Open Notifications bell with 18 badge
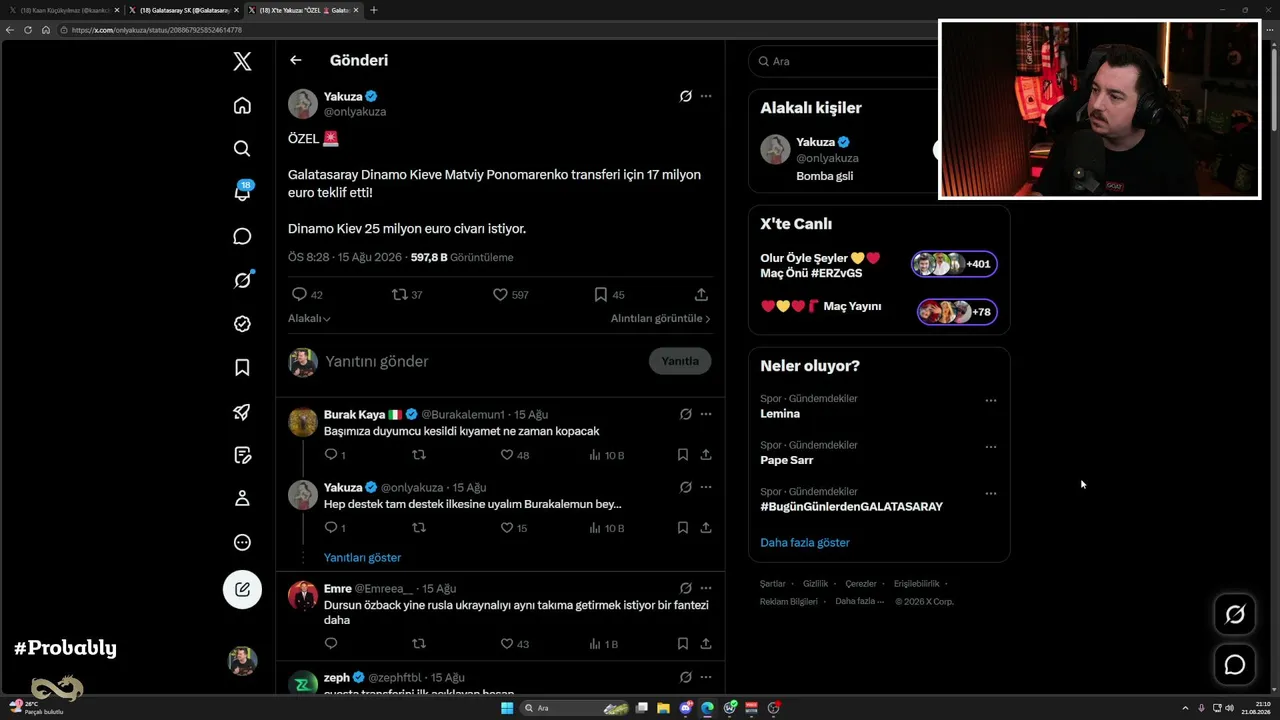This screenshot has width=1280, height=720. pyautogui.click(x=242, y=191)
